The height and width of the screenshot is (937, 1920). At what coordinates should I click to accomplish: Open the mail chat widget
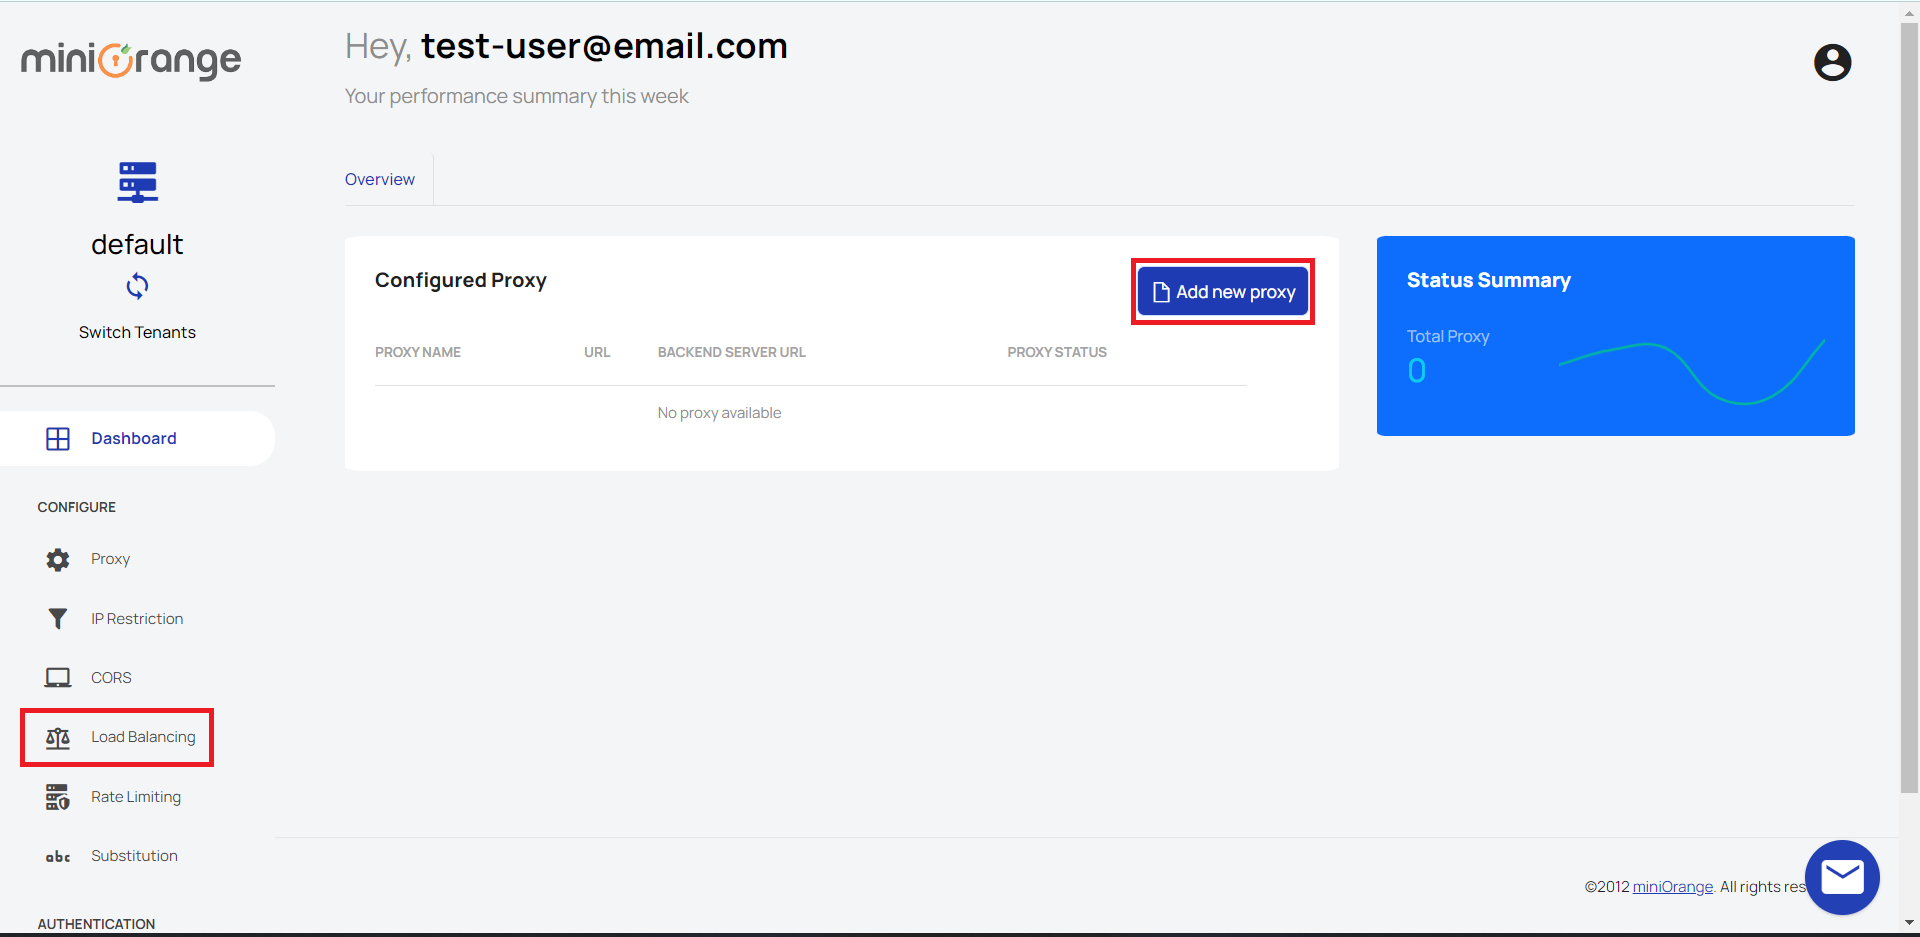1842,877
